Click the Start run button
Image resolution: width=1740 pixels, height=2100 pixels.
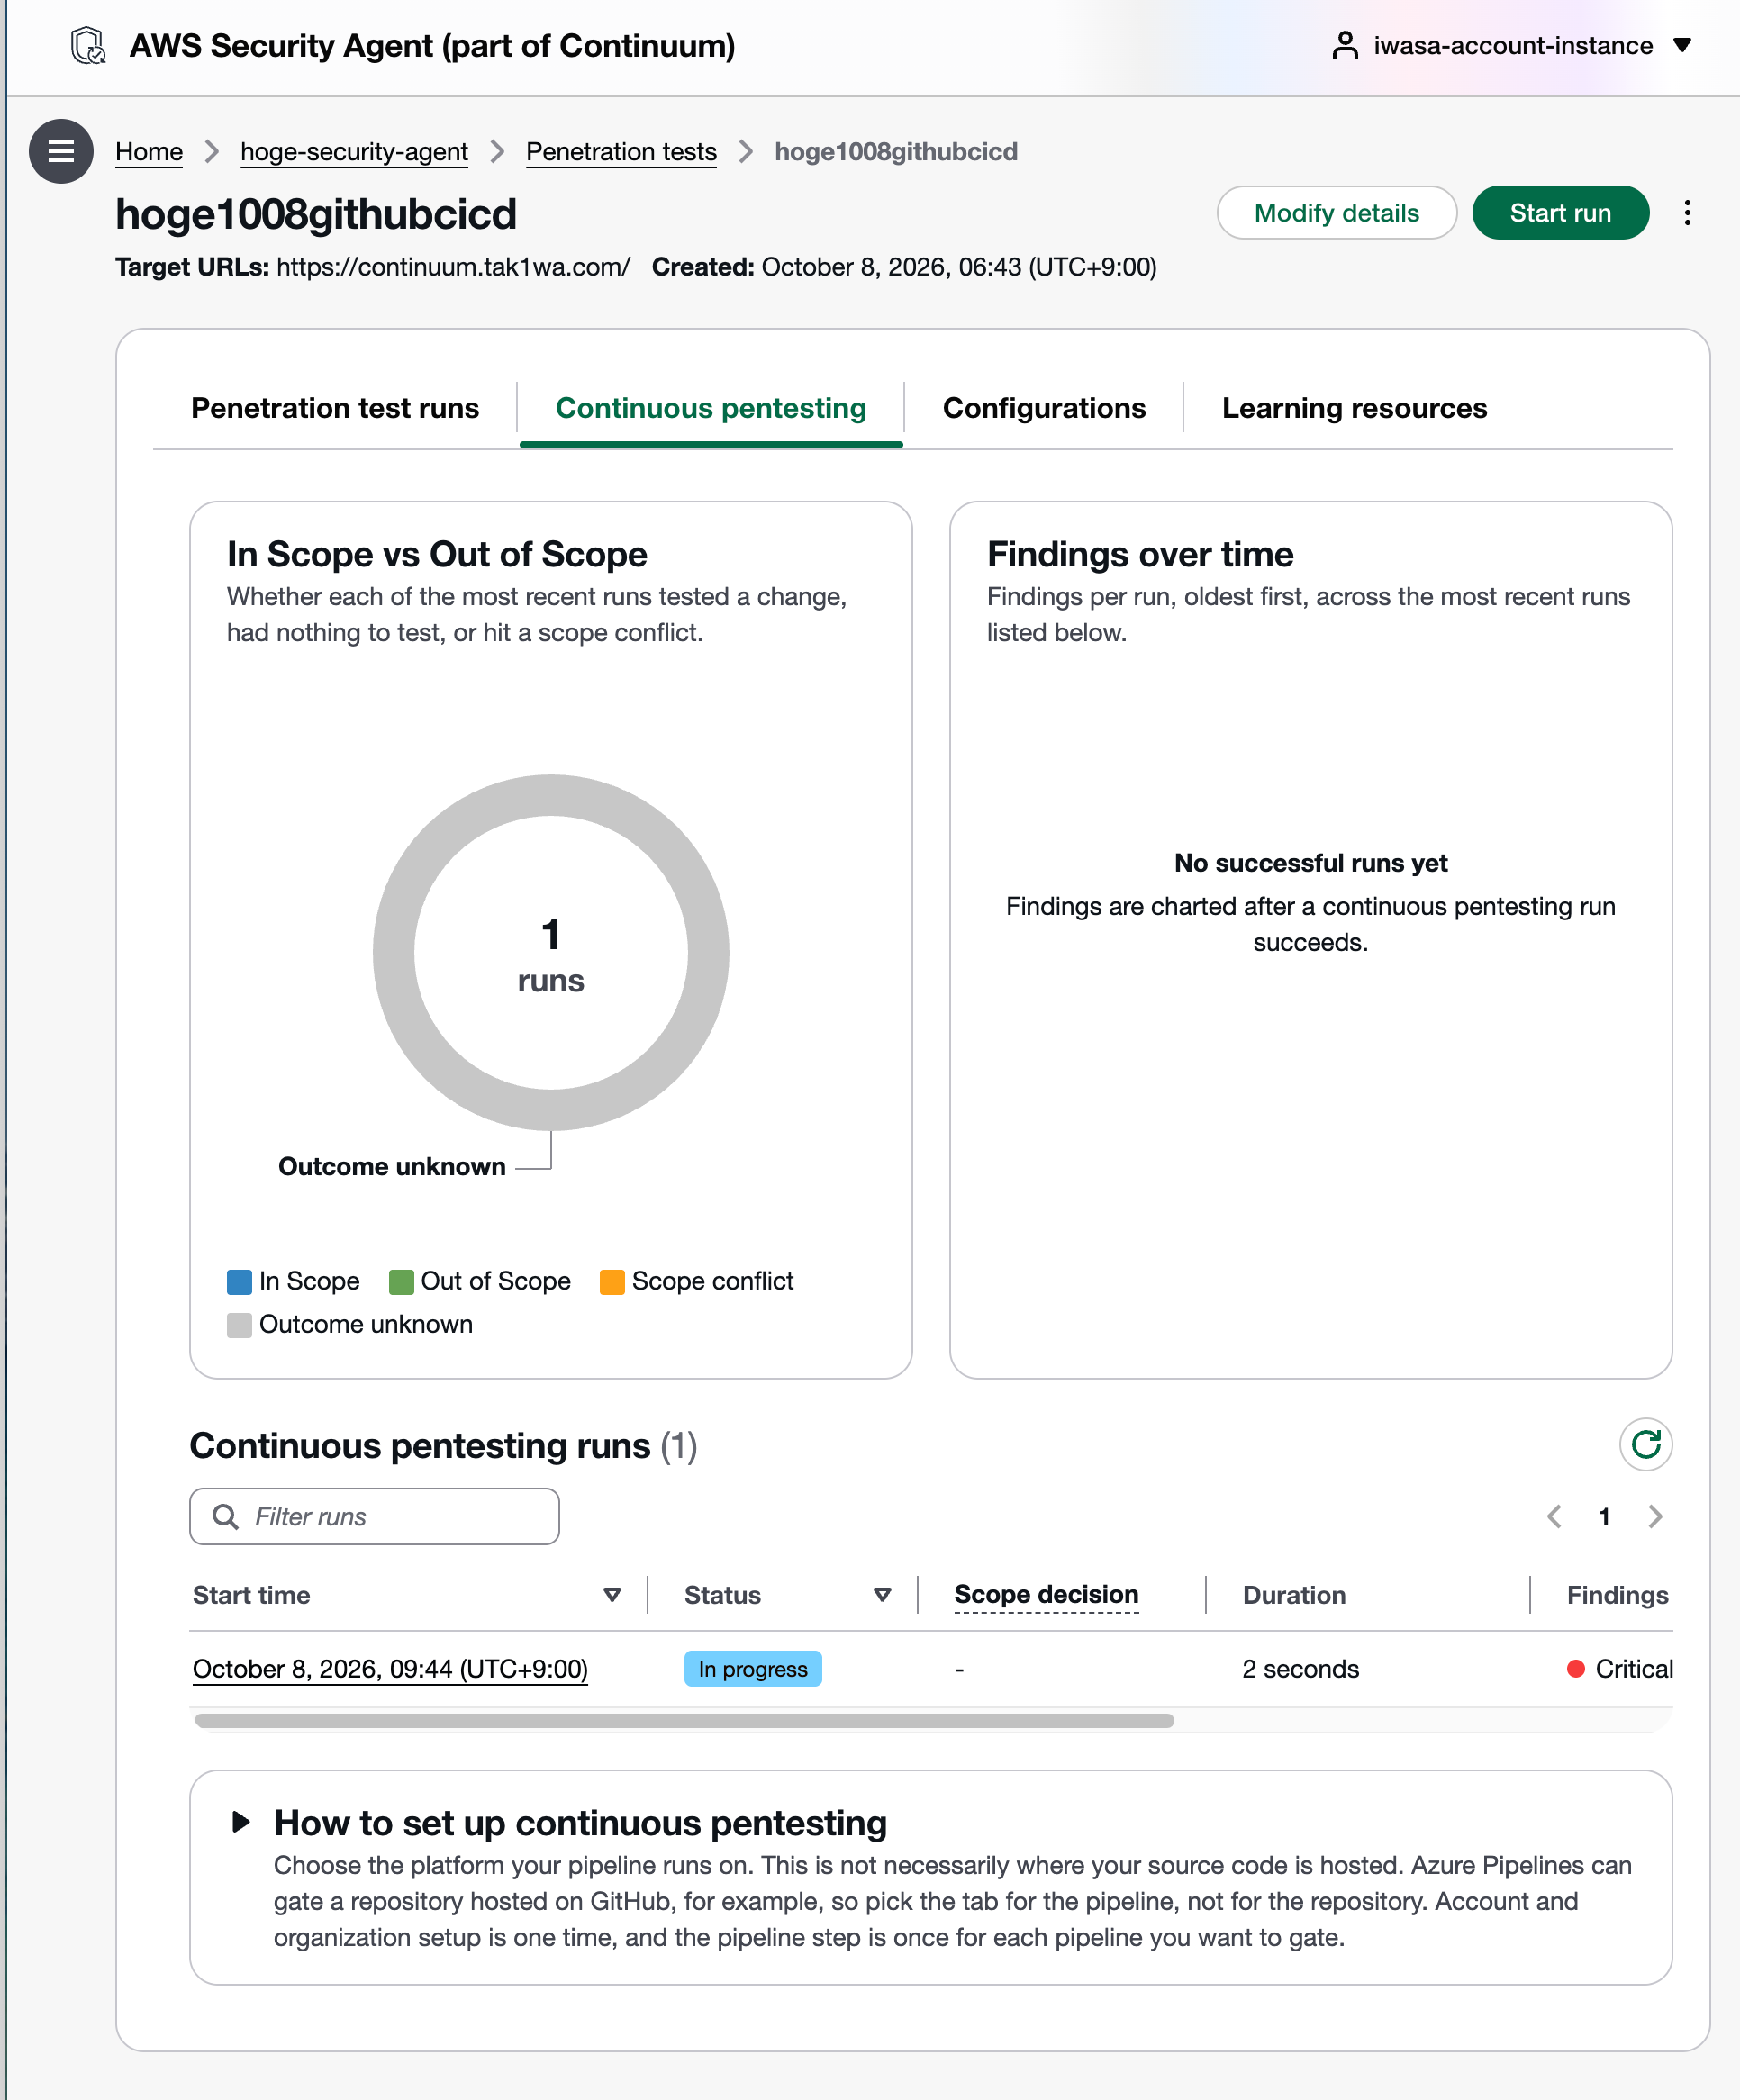(x=1560, y=213)
